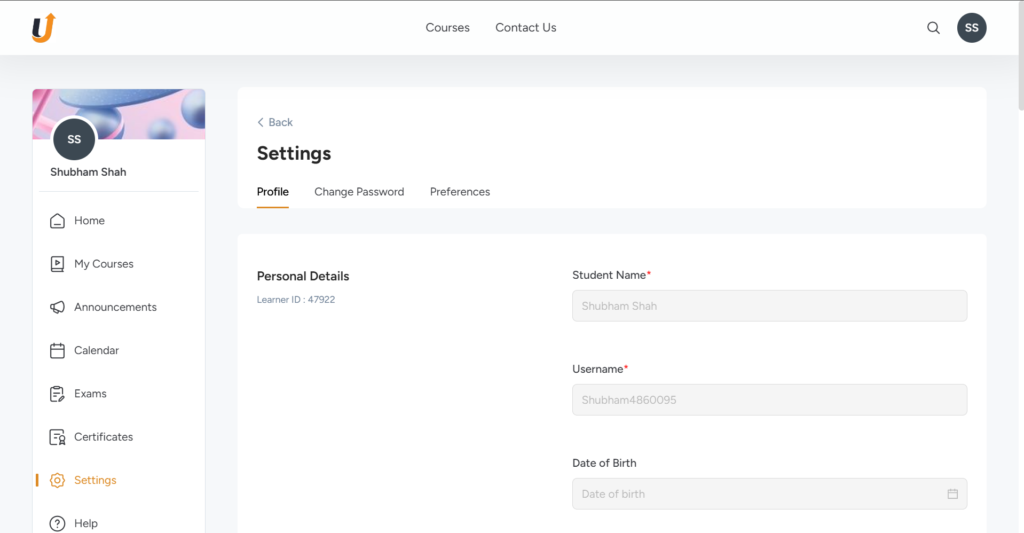The width and height of the screenshot is (1024, 533).
Task: Switch to the Change Password tab
Action: point(359,192)
